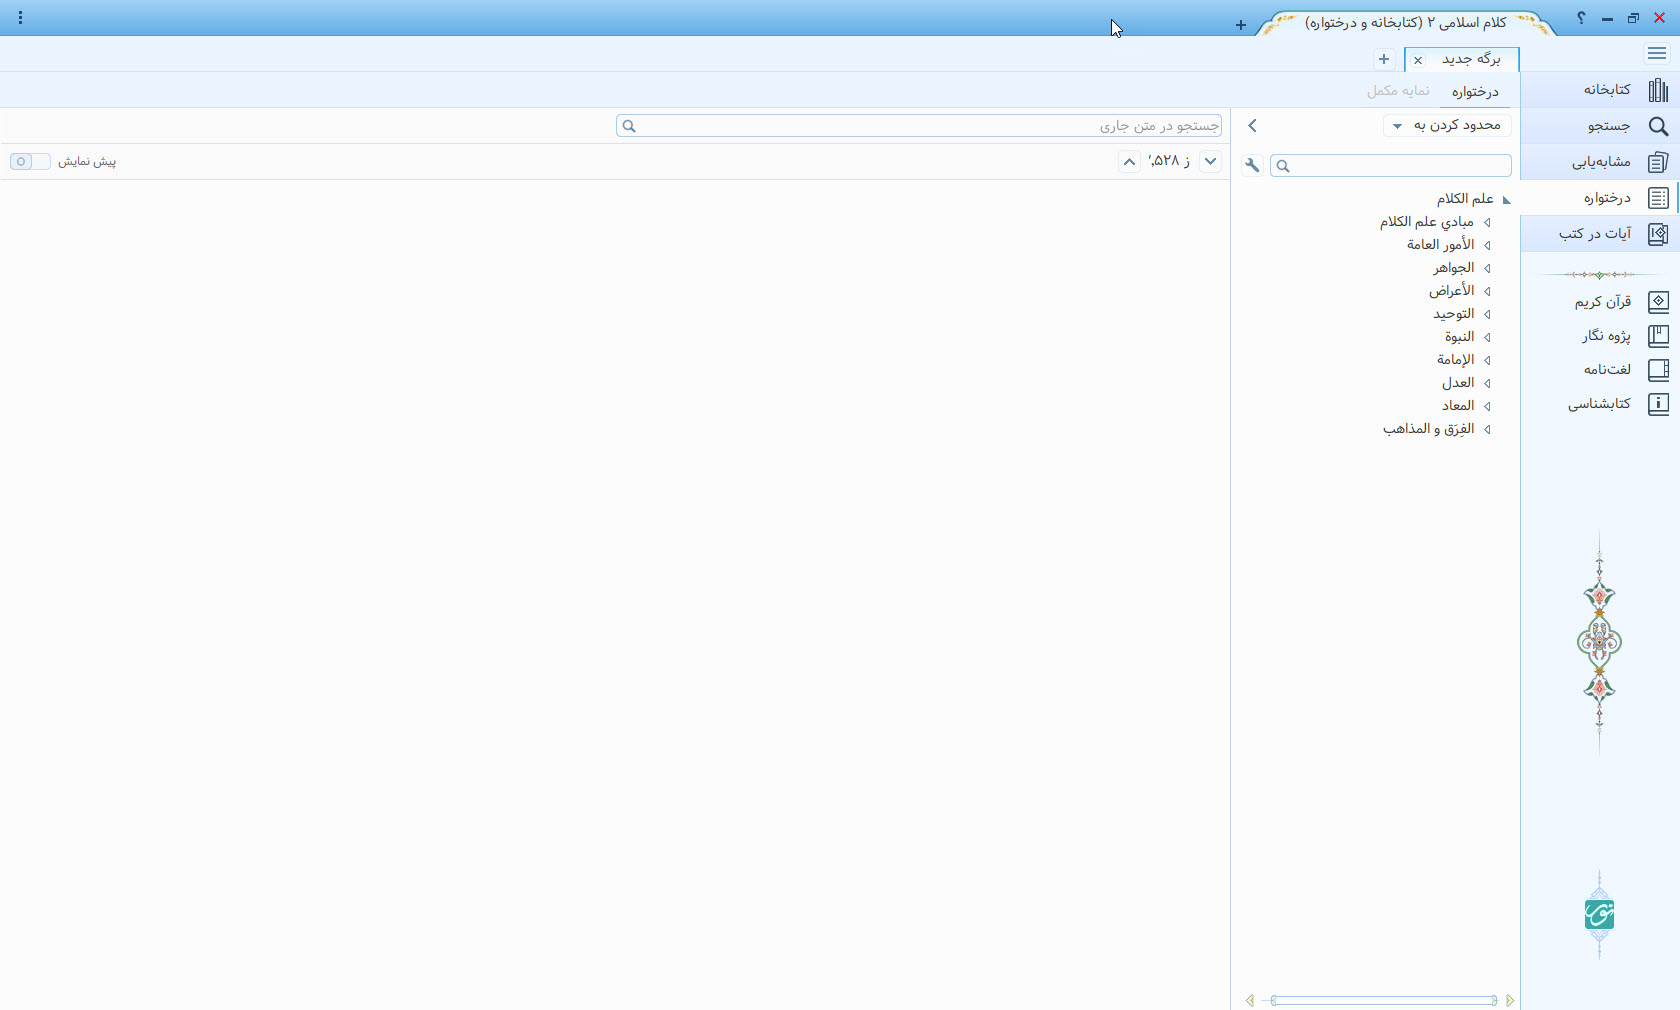Select مشابه‌یابی in the sidebar menu
1680x1010 pixels.
[x=1601, y=162]
